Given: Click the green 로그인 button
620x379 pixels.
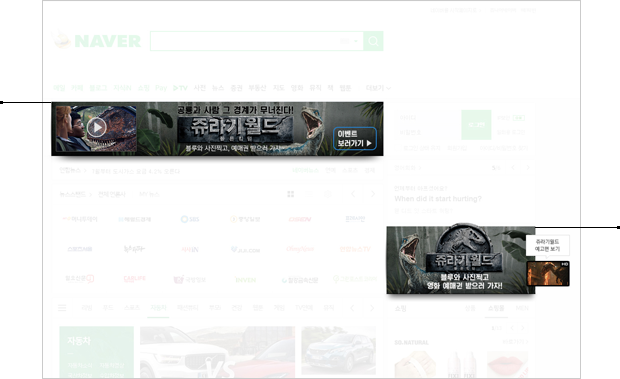Looking at the screenshot, I should 476,125.
